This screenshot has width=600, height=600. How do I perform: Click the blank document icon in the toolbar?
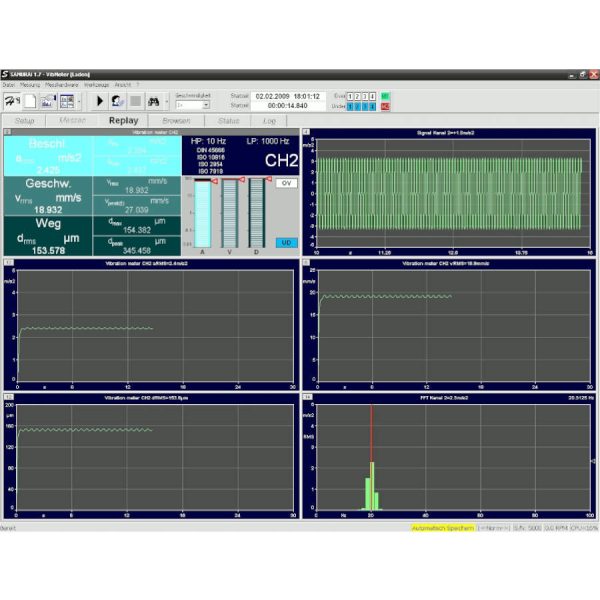[x=30, y=101]
